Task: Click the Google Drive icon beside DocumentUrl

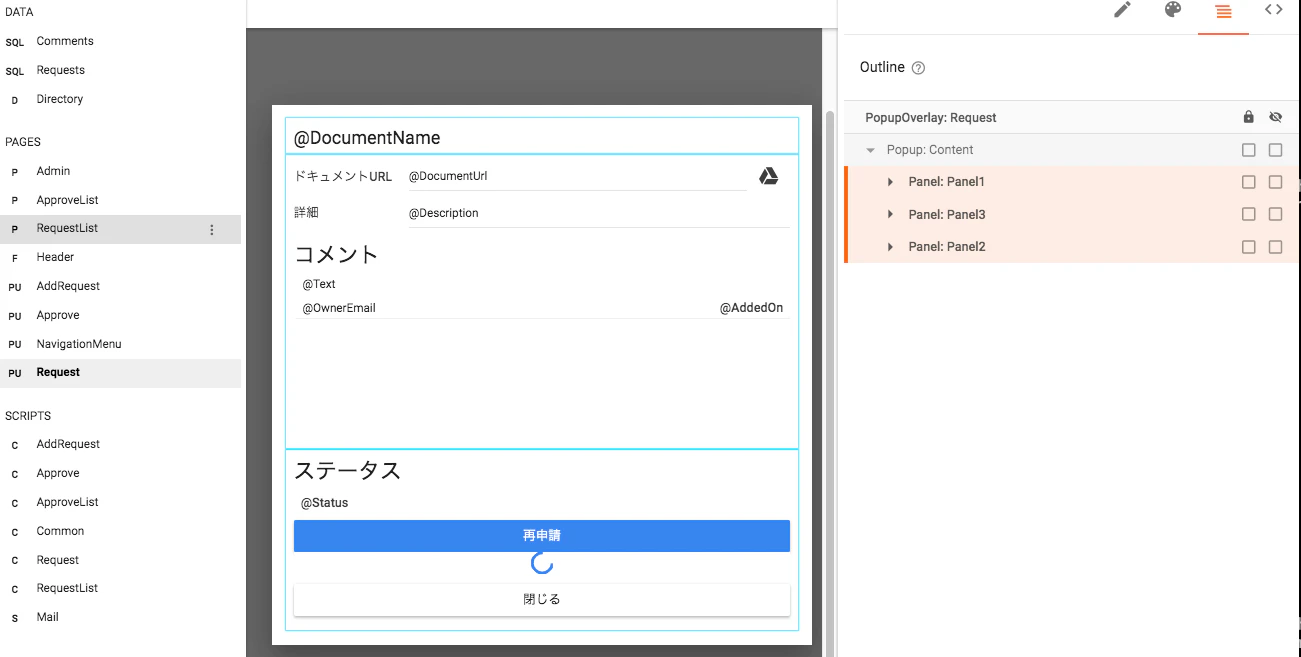Action: [768, 176]
